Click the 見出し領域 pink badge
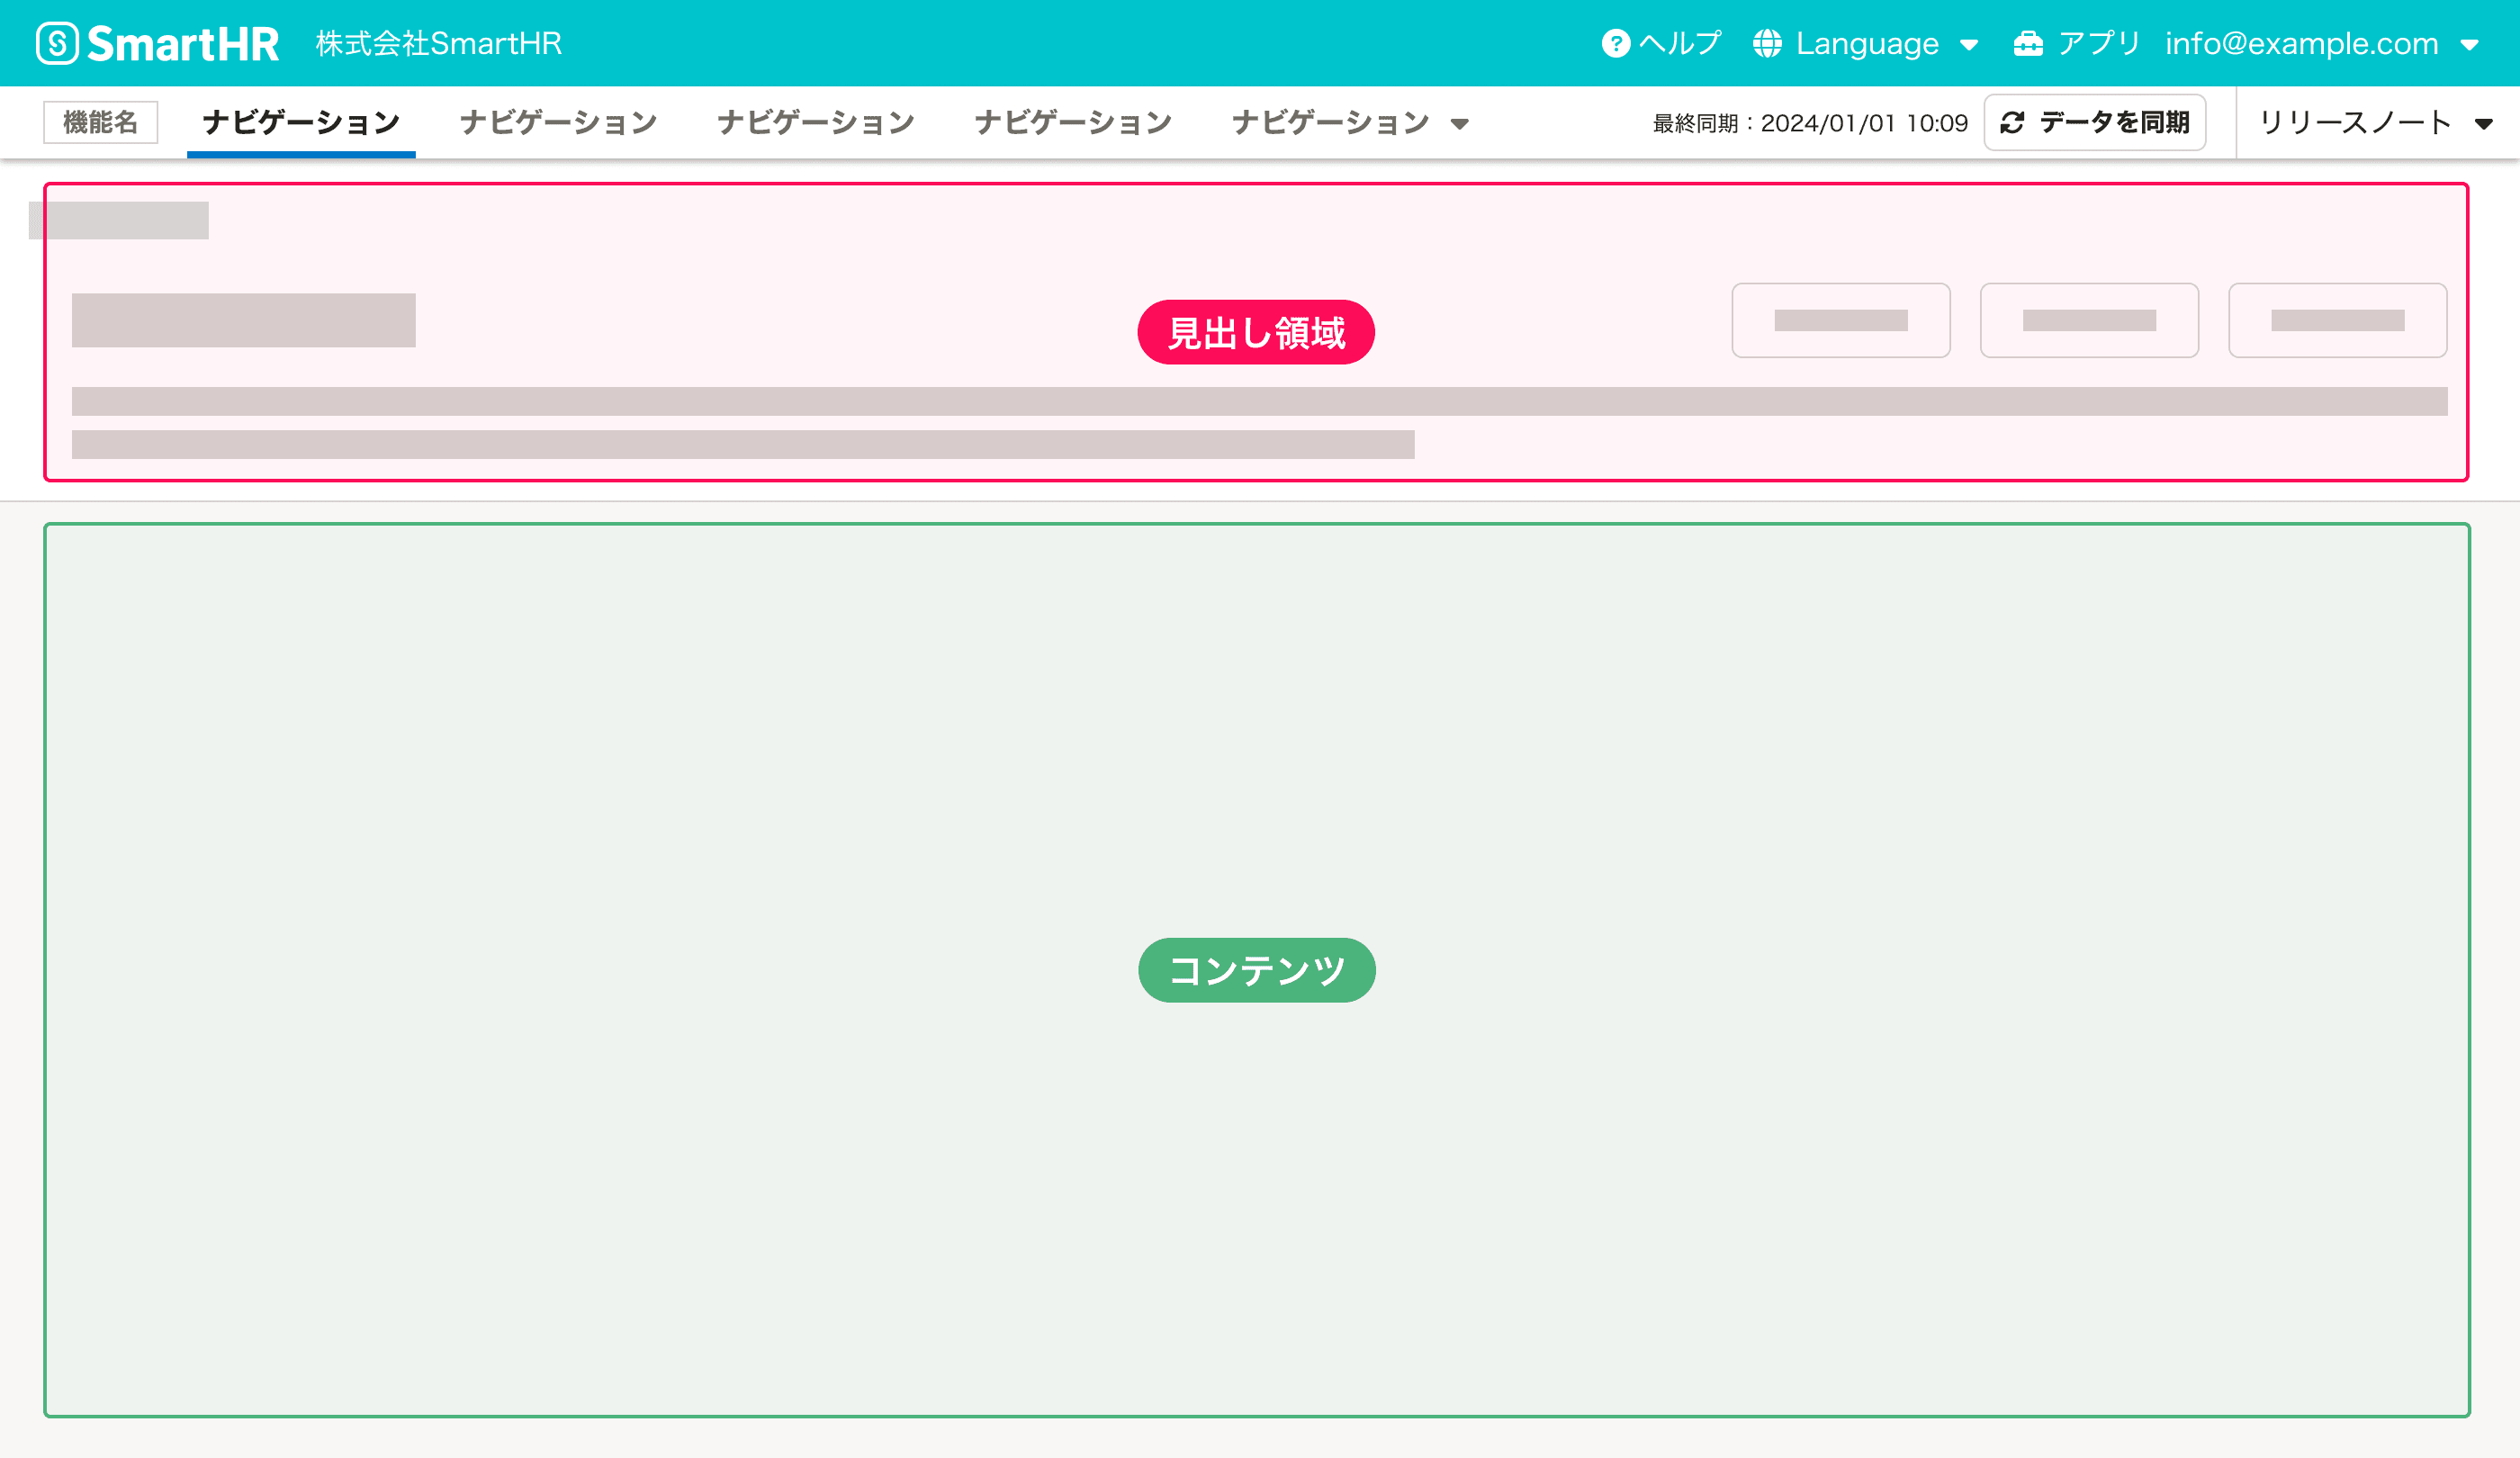Viewport: 2520px width, 1458px height. [x=1255, y=332]
